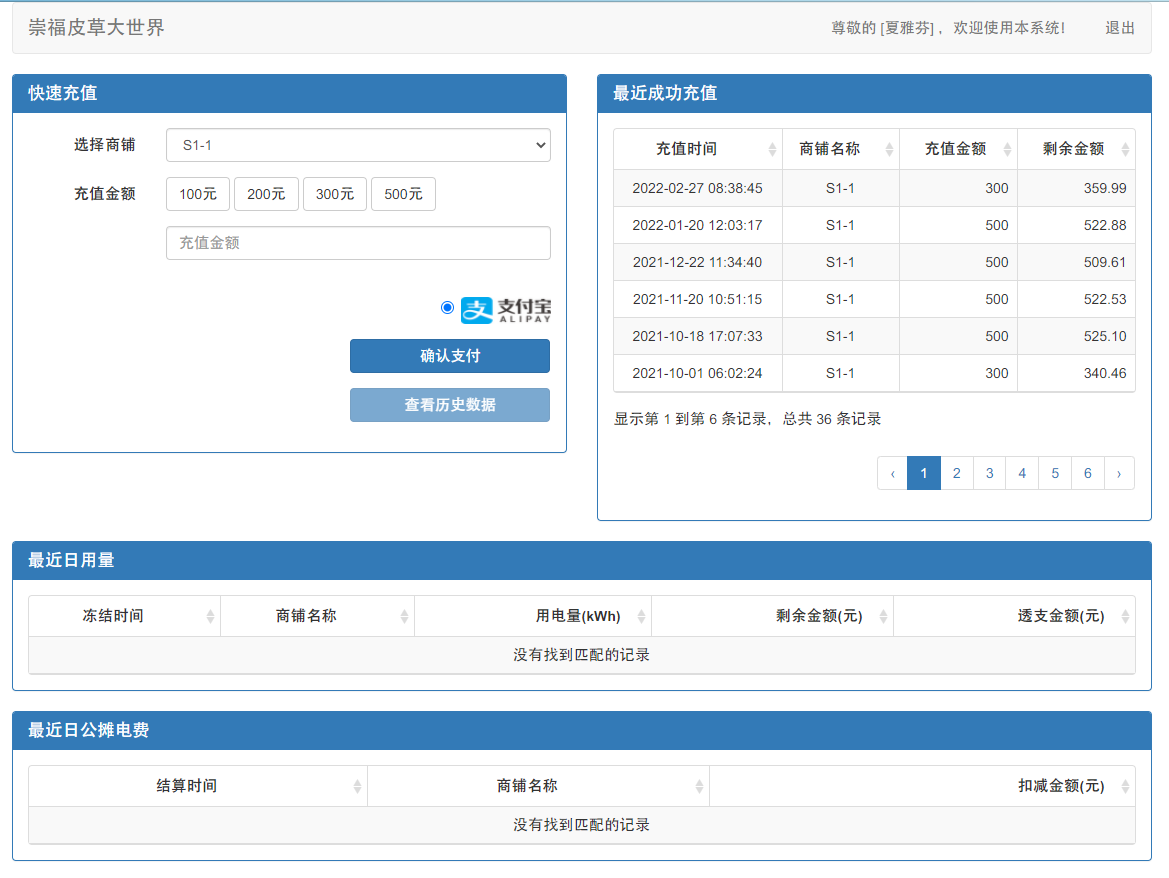Click the 确认支付 confirm payment button
This screenshot has height=878, width=1169.
(x=449, y=356)
